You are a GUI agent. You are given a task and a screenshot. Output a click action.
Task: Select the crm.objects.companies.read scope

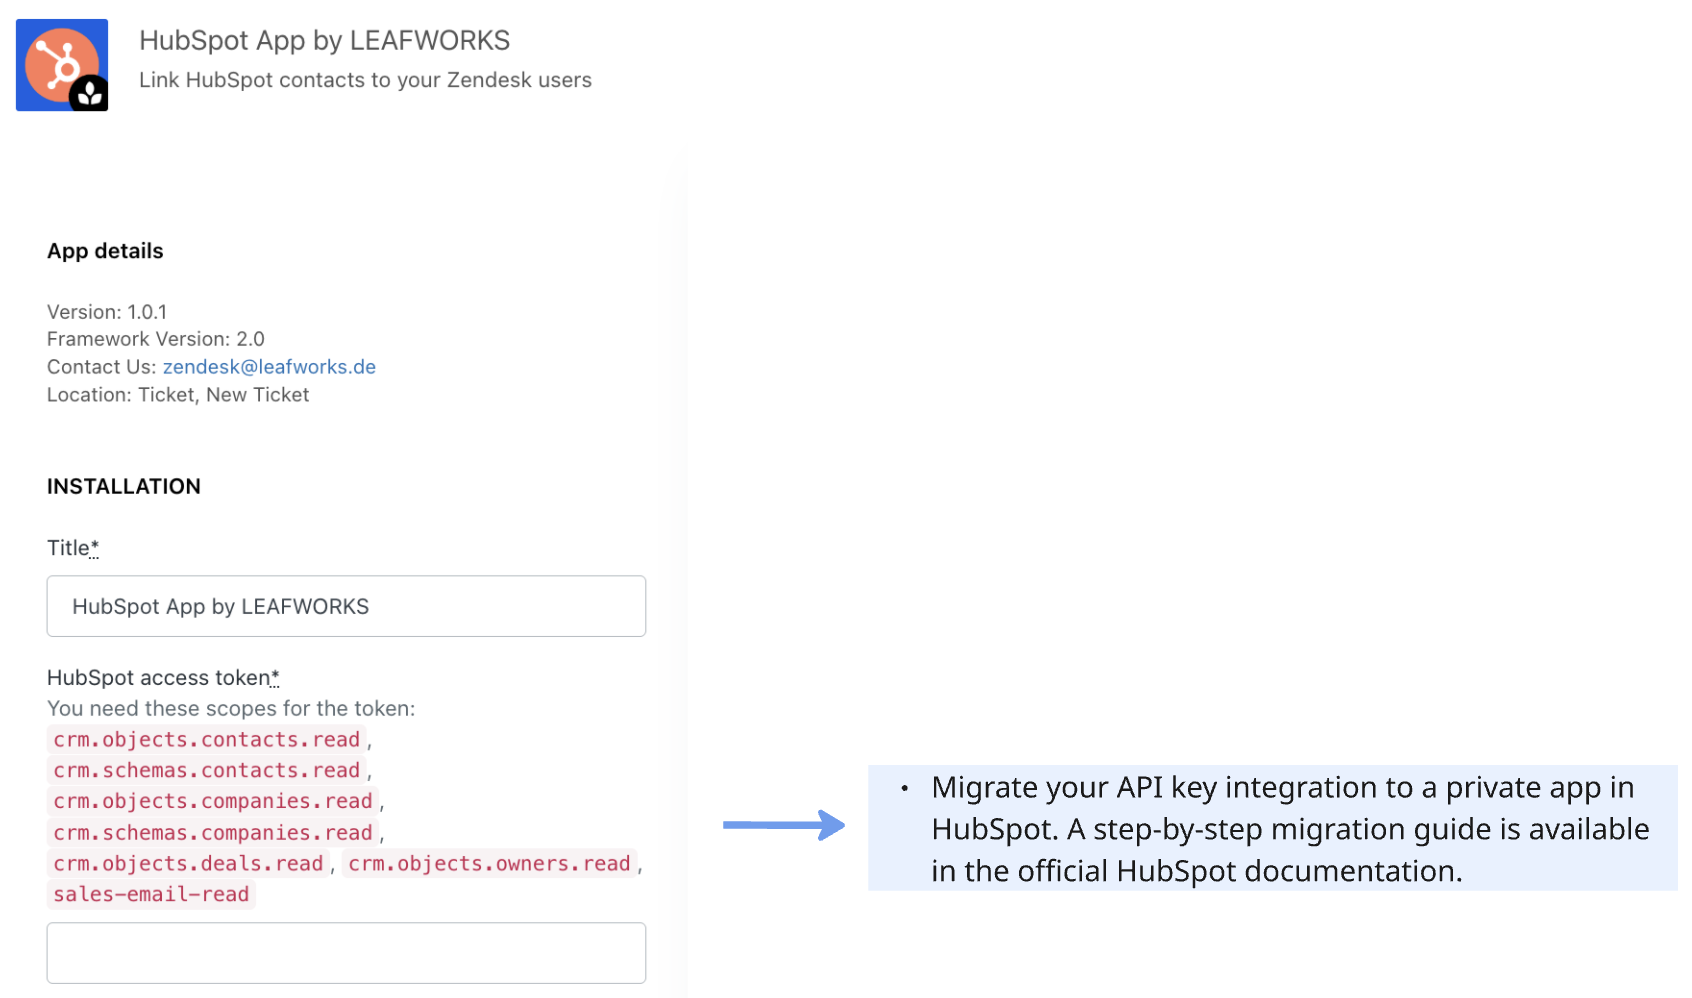pyautogui.click(x=212, y=802)
